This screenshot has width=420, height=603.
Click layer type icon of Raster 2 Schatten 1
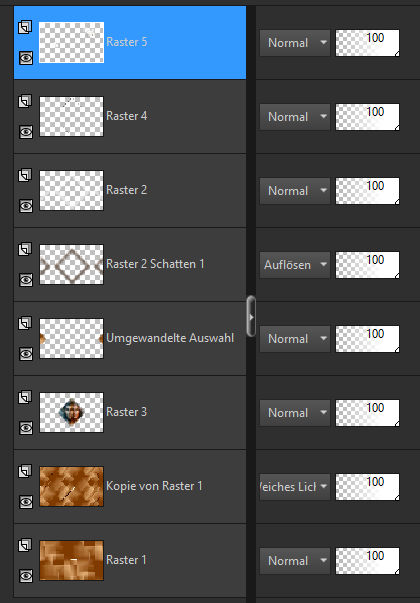point(25,250)
